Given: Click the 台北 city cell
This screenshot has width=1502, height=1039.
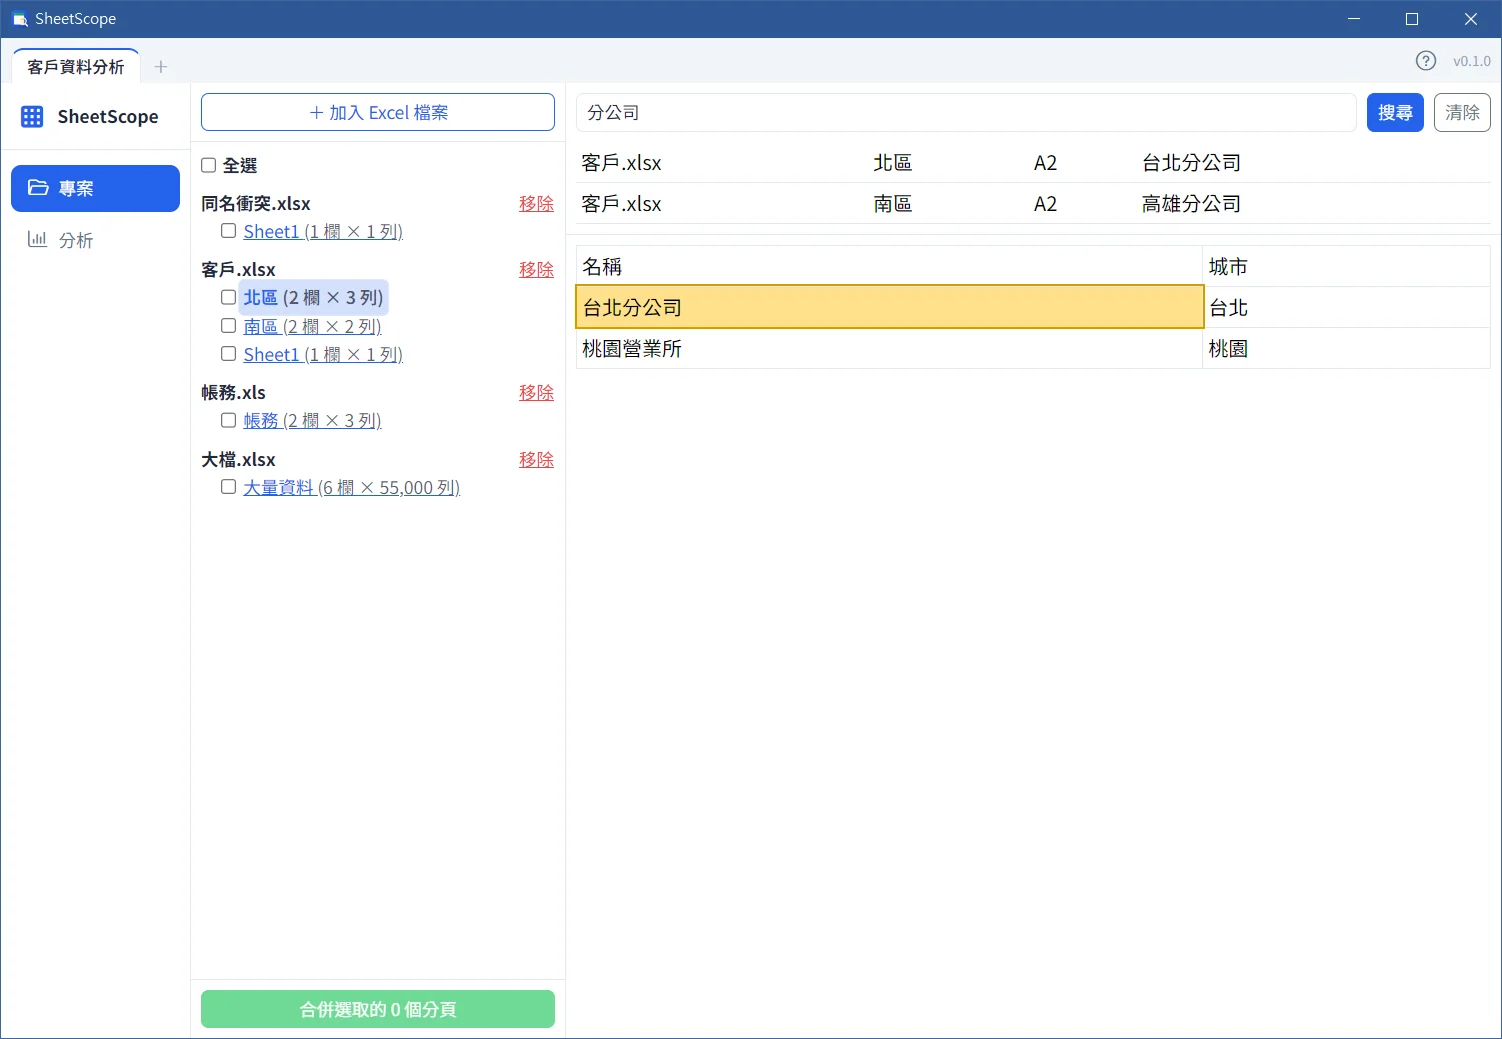Looking at the screenshot, I should coord(1346,307).
